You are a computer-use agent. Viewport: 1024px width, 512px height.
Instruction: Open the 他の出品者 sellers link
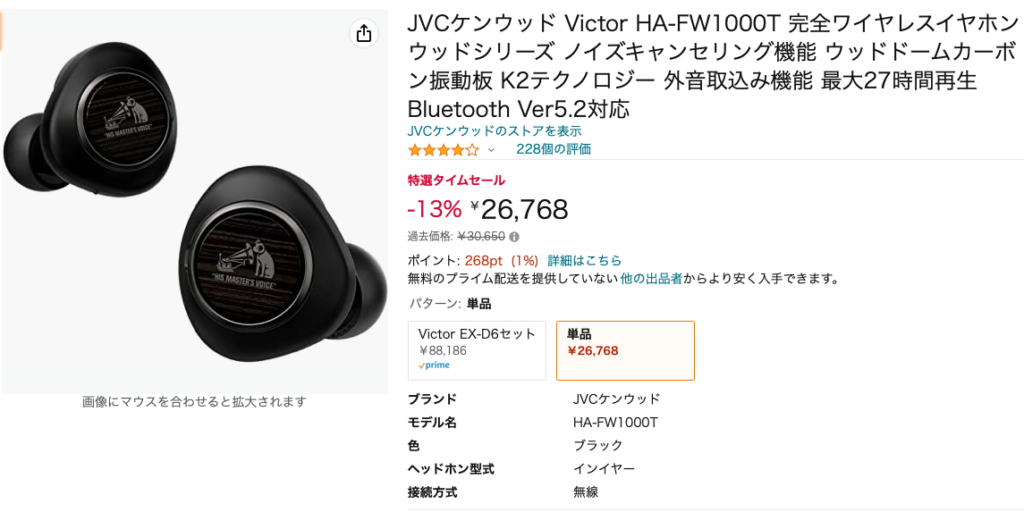(651, 278)
